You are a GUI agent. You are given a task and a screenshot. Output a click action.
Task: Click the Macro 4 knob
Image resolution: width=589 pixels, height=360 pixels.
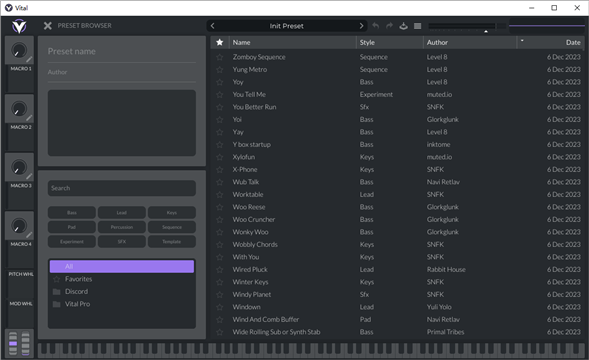tap(18, 226)
